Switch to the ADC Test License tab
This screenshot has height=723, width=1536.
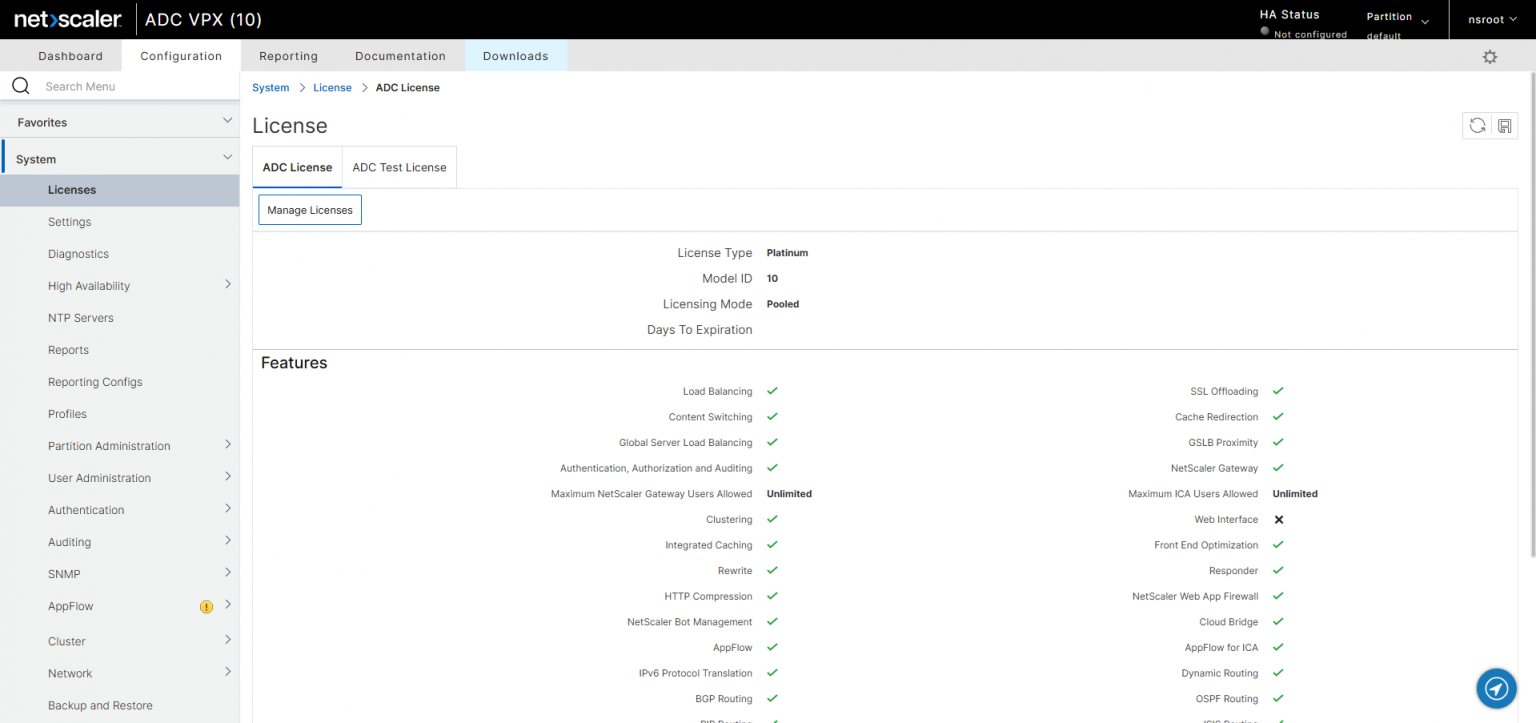pos(398,167)
